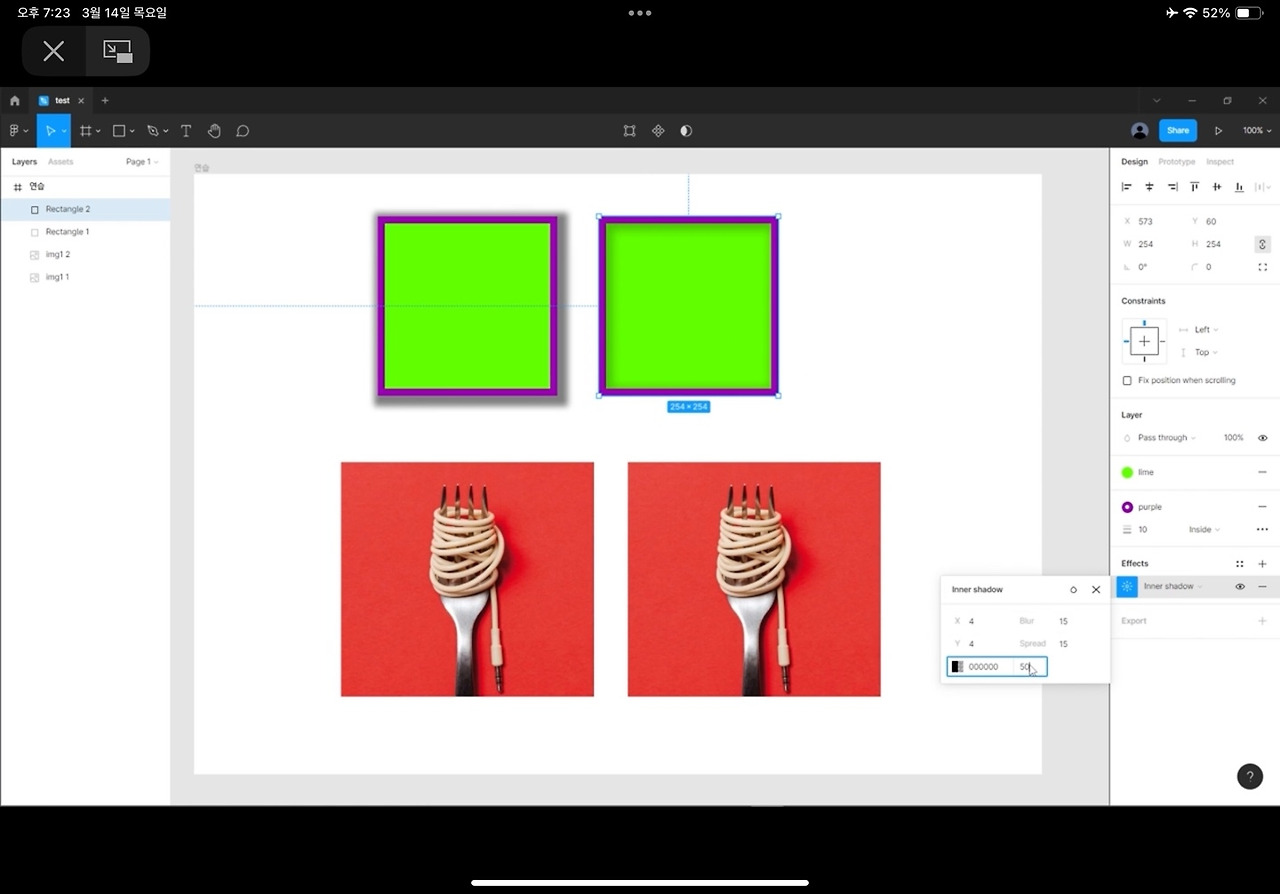The height and width of the screenshot is (894, 1280).
Task: Close the Inner shadow popup
Action: 1096,590
